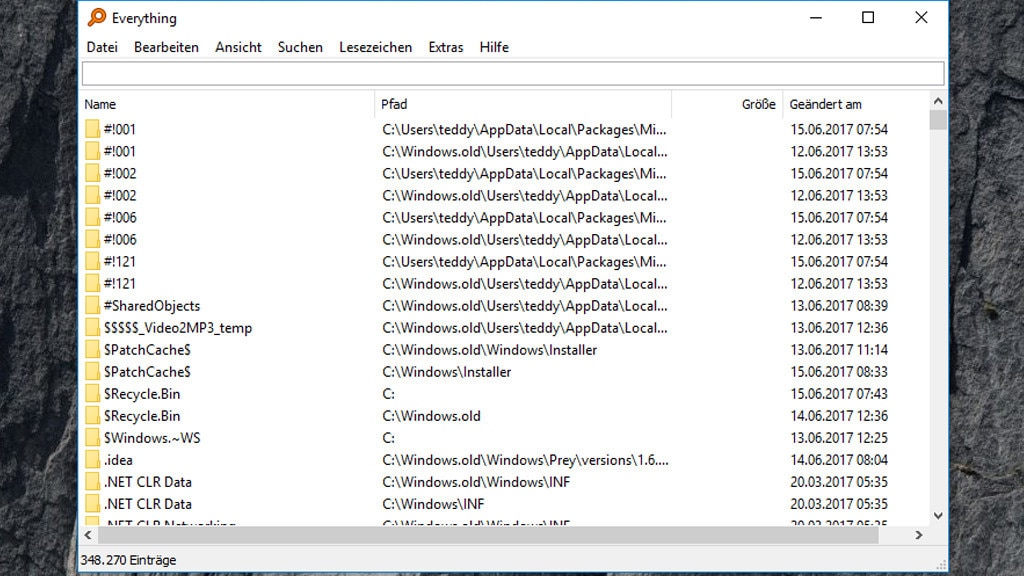The width and height of the screenshot is (1024, 576).
Task: Select the $Recycle.Bin folder icon in C:
Action: [x=93, y=394]
